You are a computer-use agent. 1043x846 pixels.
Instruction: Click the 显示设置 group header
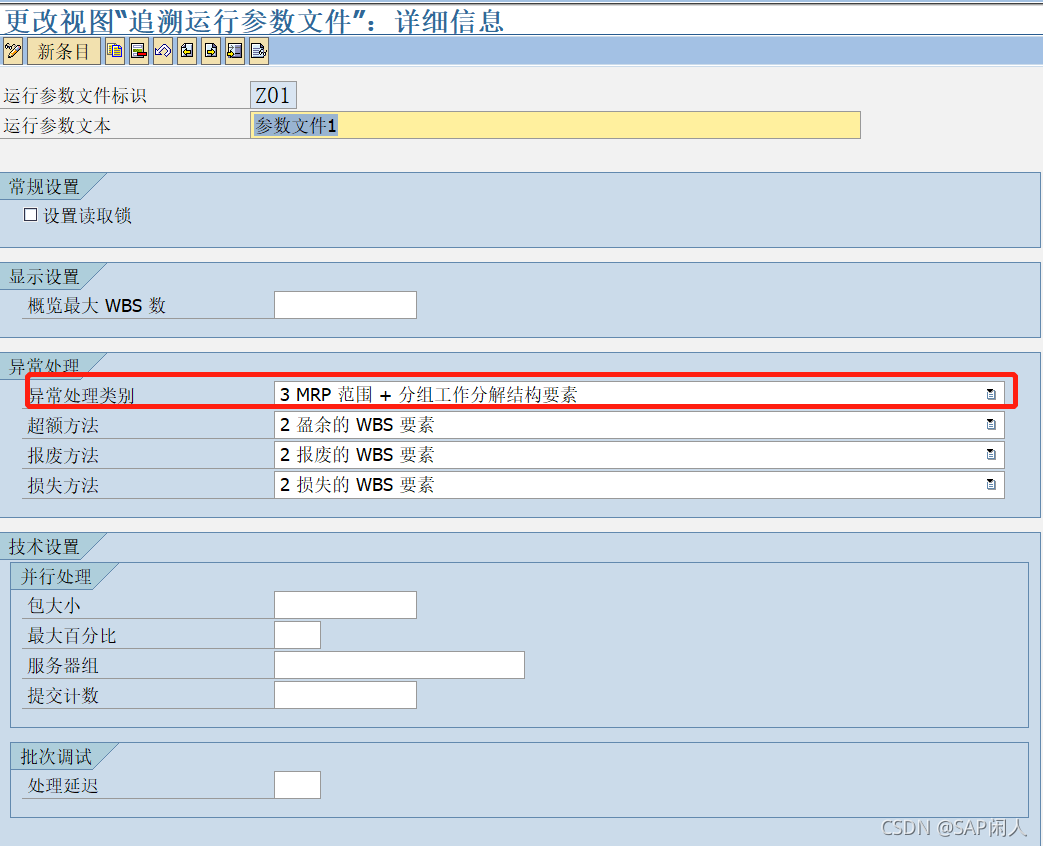pos(44,277)
